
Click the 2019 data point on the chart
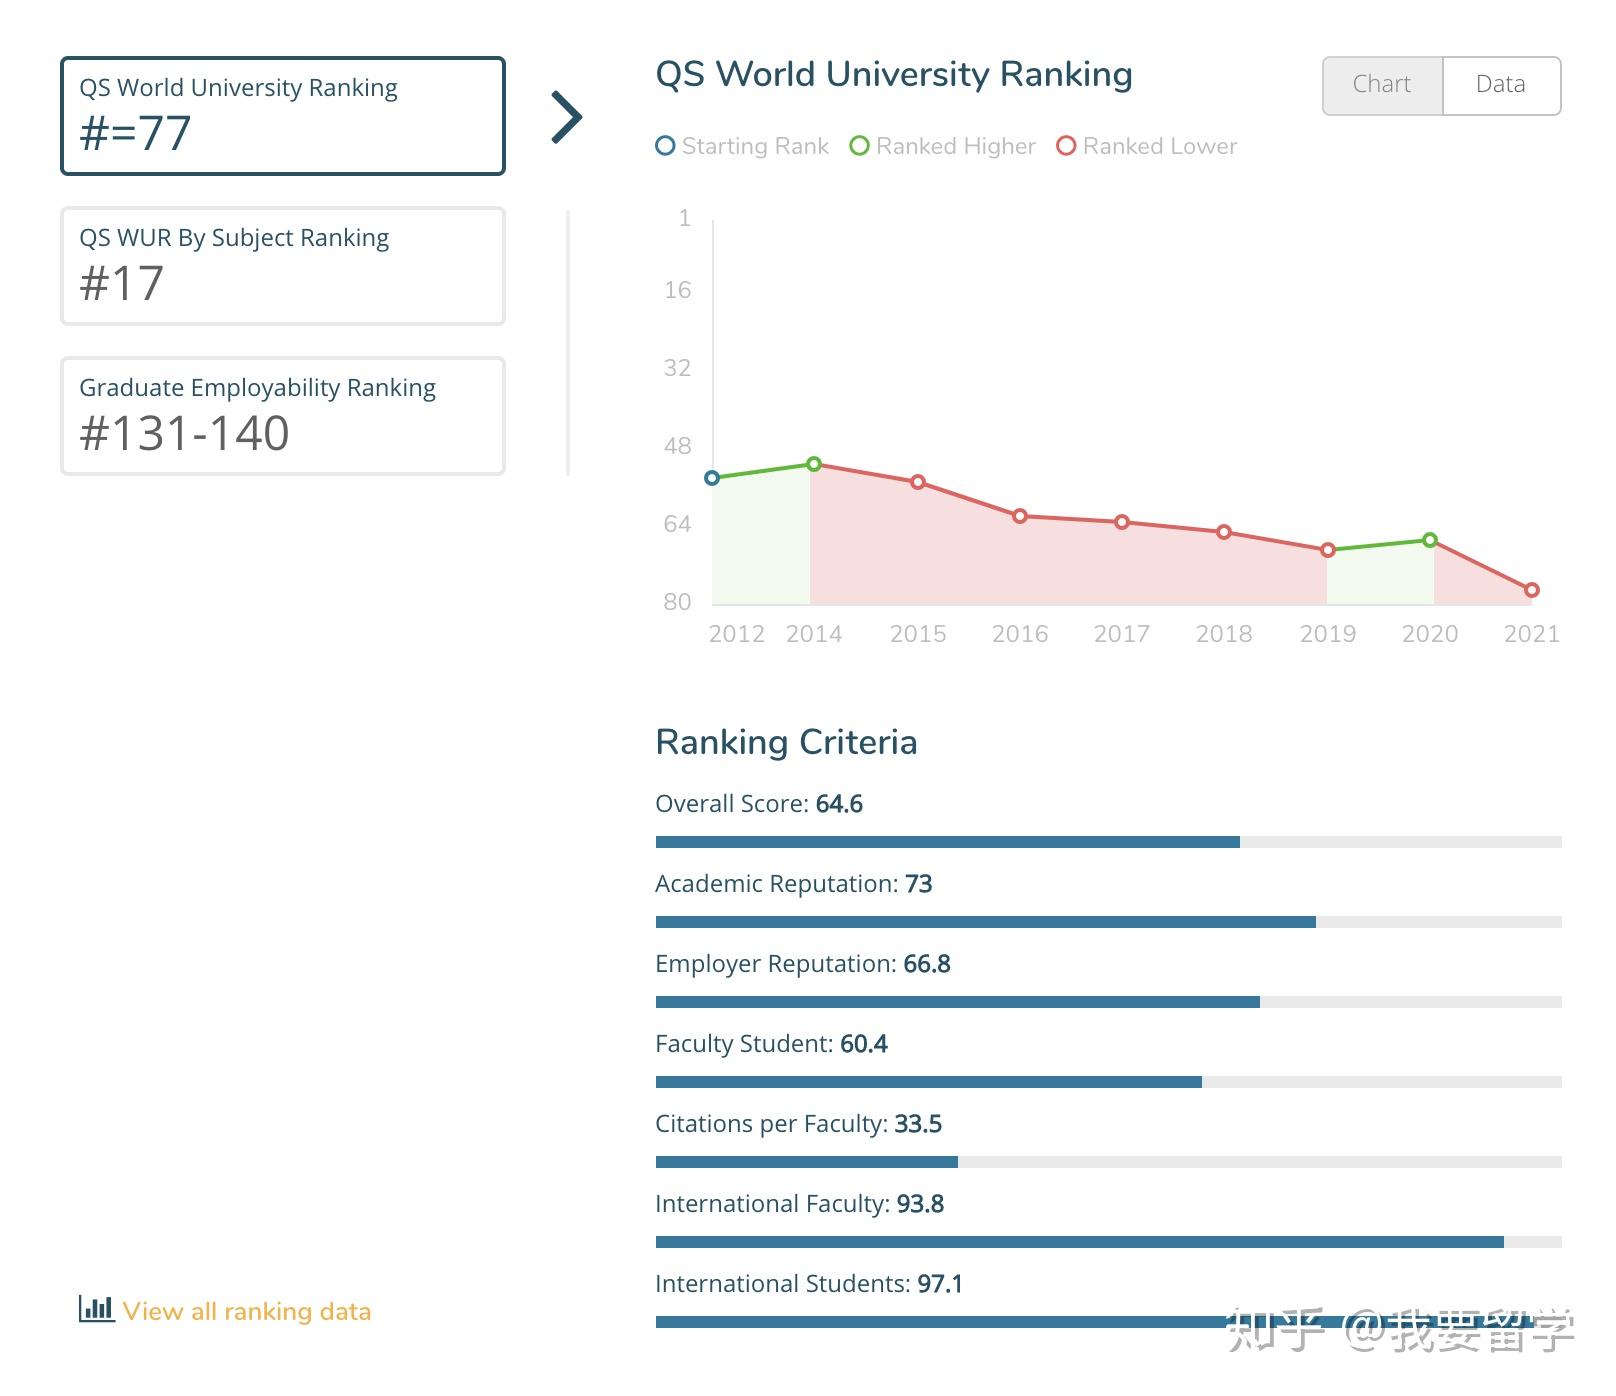pos(1328,550)
